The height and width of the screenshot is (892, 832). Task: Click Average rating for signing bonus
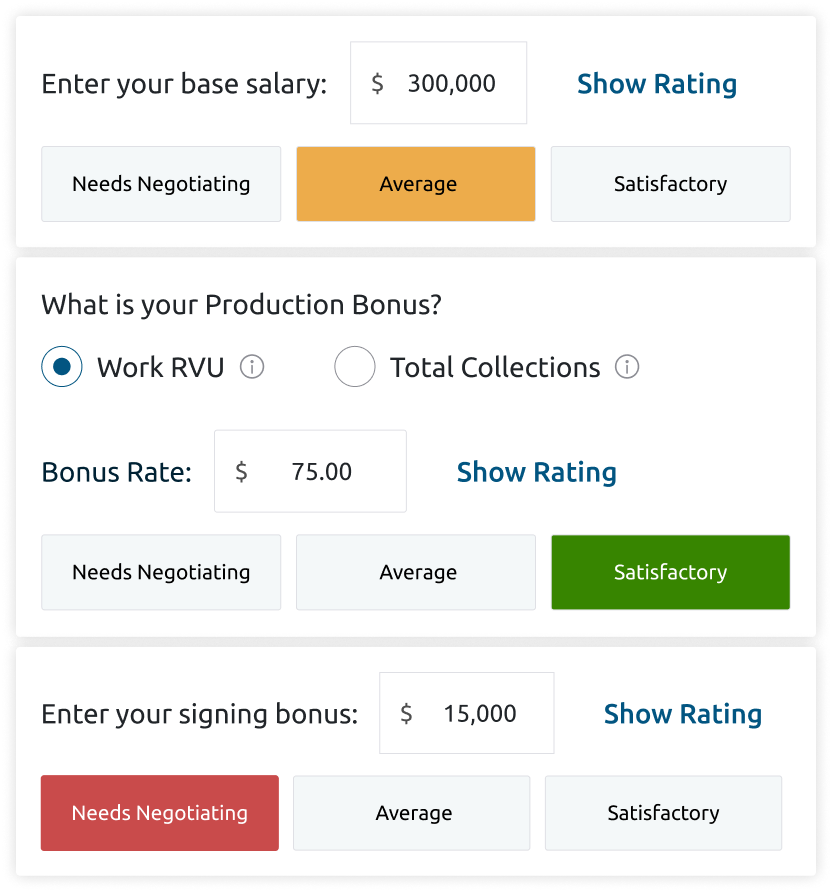click(411, 813)
